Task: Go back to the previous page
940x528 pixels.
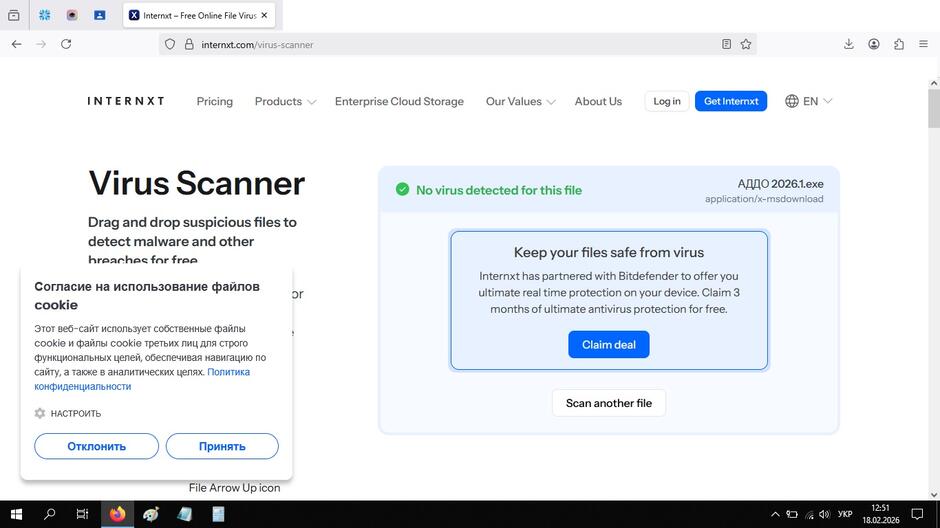Action: coord(17,44)
